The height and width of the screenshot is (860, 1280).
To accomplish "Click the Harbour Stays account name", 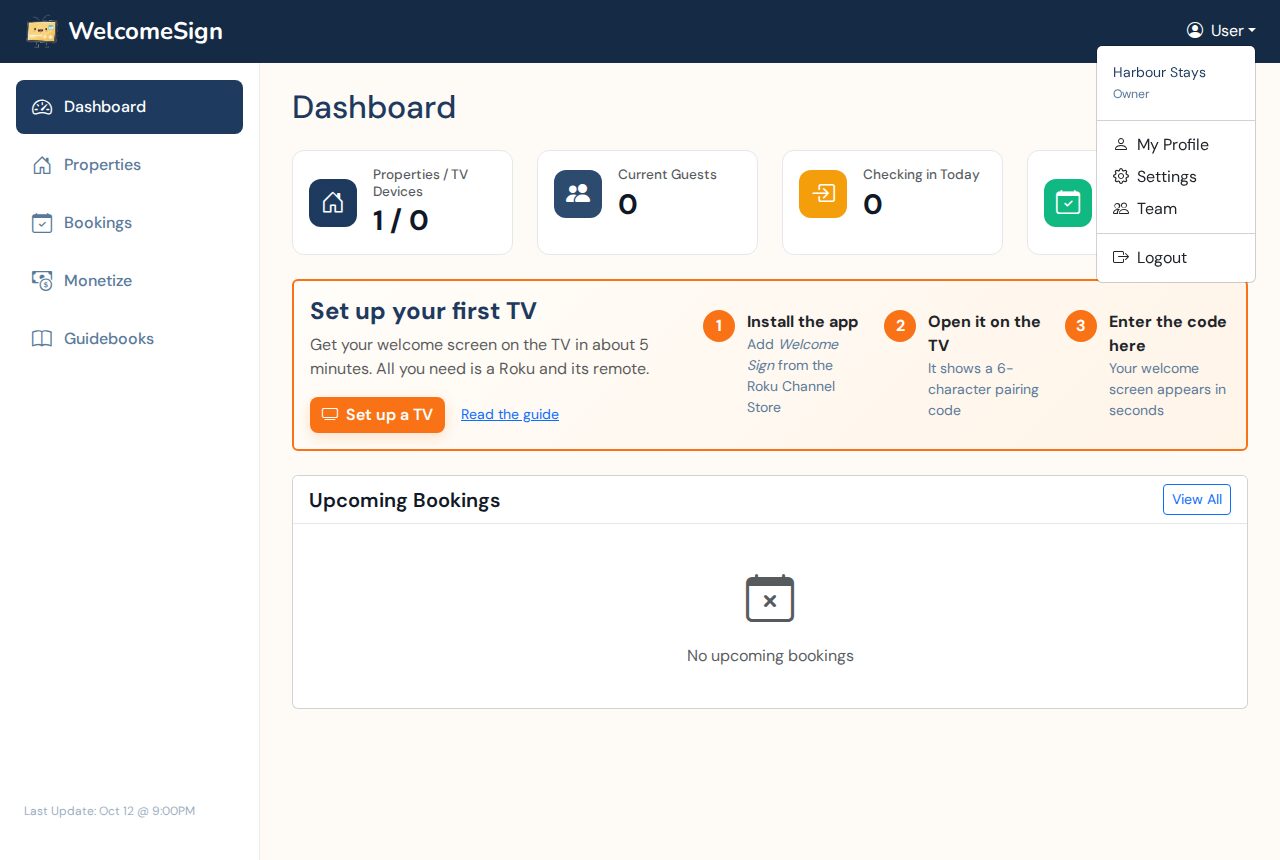I will [1159, 72].
